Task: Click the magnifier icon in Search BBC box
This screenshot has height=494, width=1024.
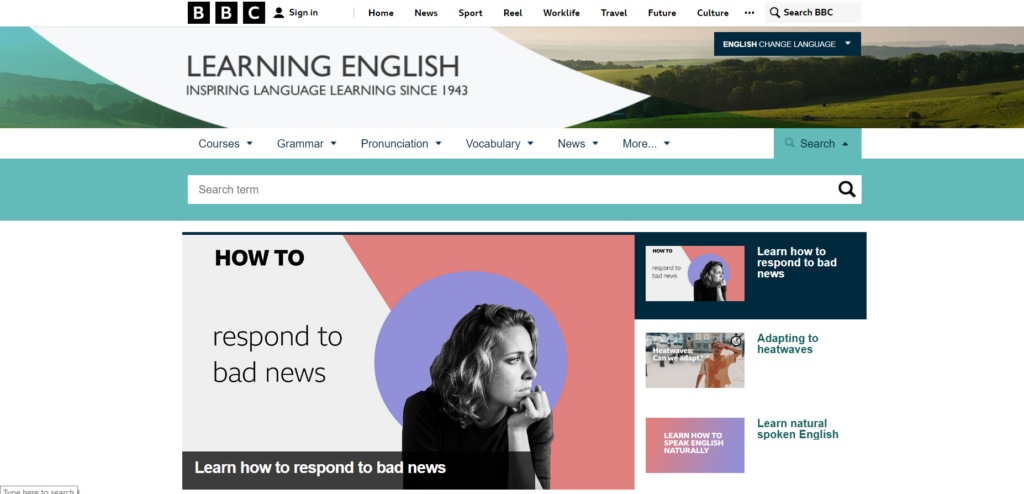Action: click(x=775, y=13)
